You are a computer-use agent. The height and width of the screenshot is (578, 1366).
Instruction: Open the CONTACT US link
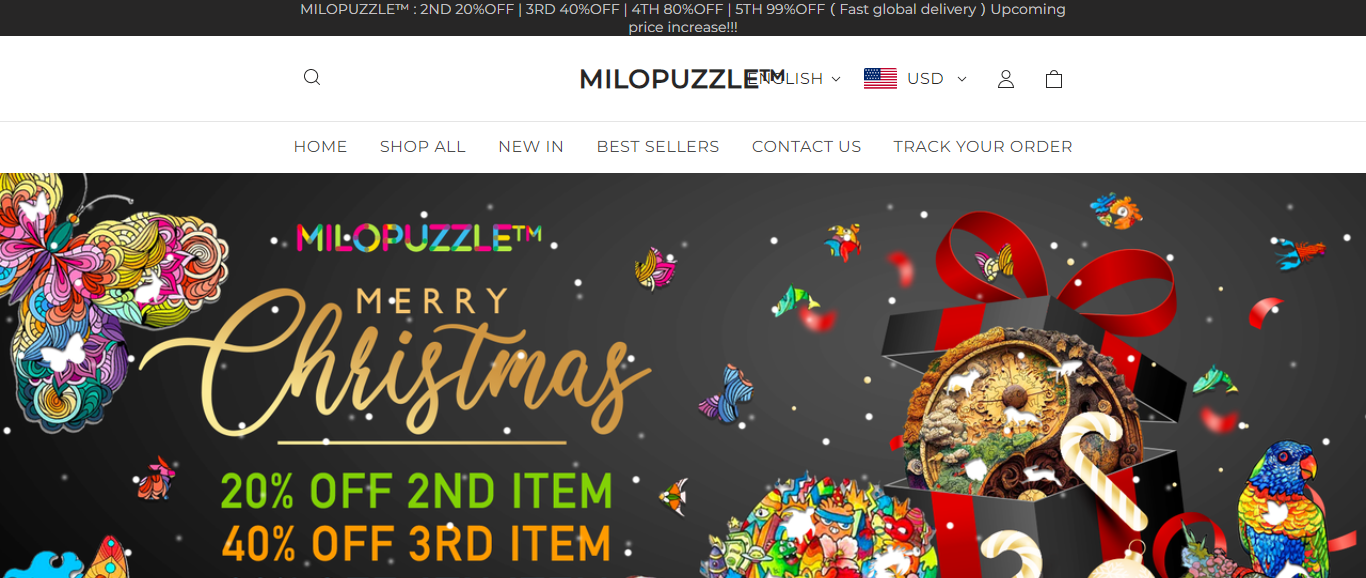[x=806, y=147]
